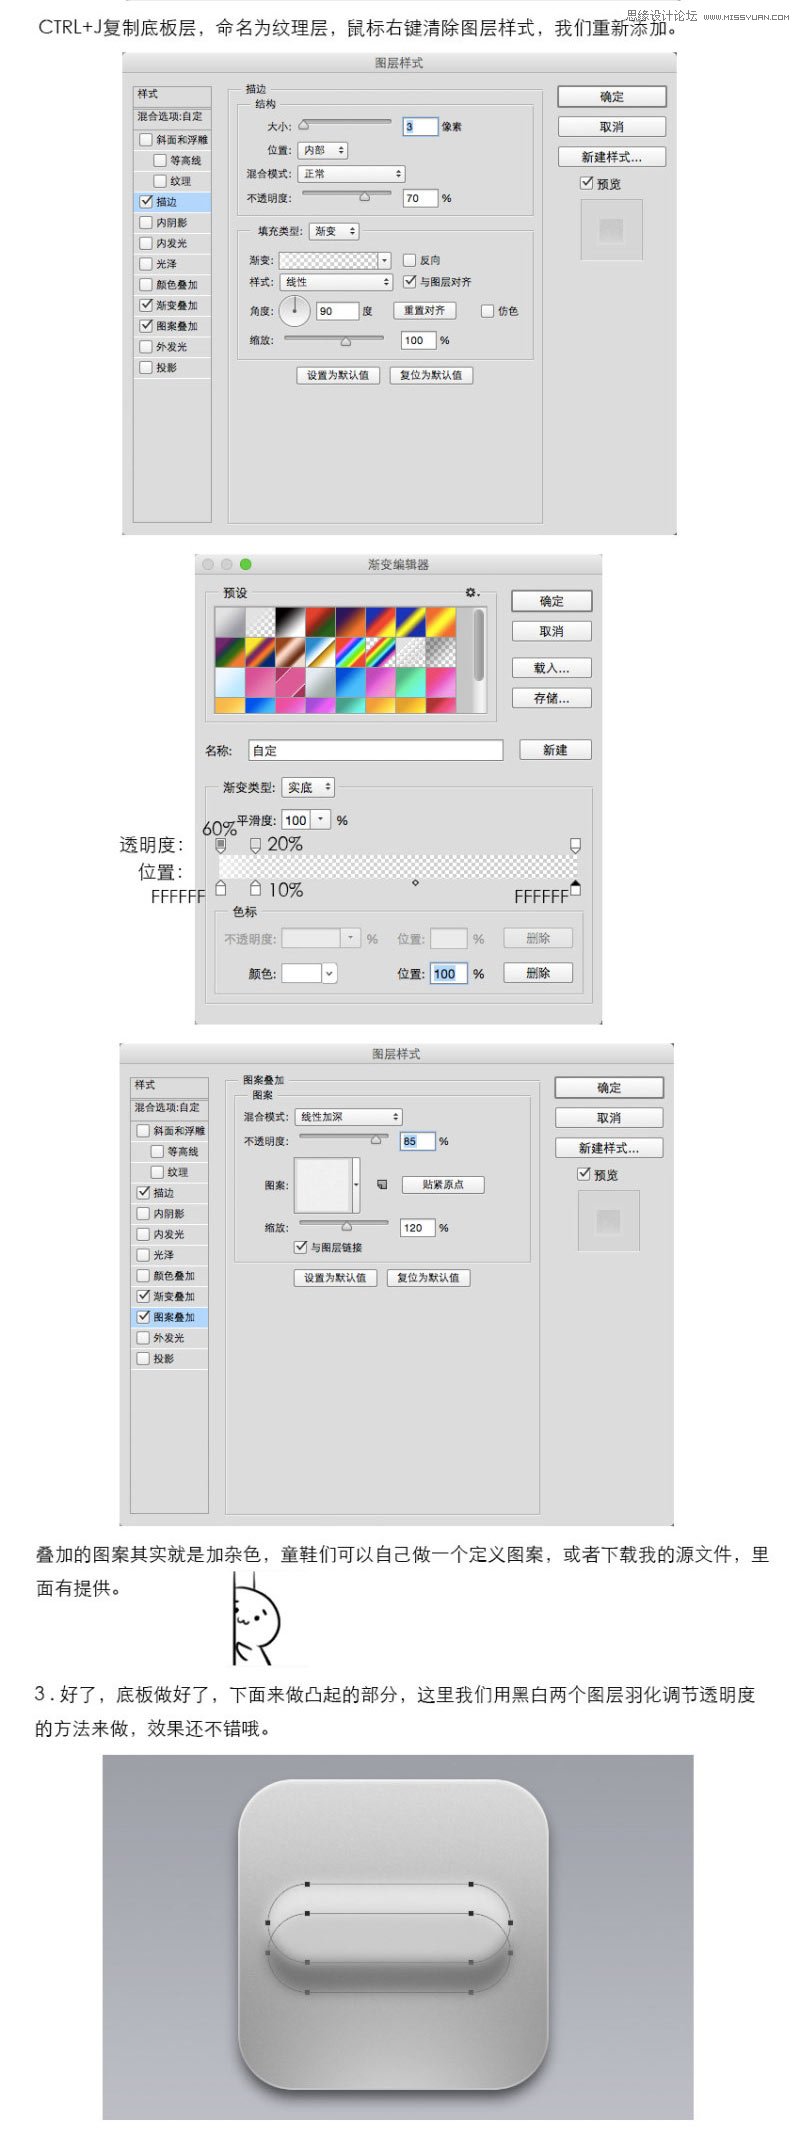Click Reset Alignment (重置对齐) button
This screenshot has height=2142, width=800.
pyautogui.click(x=424, y=311)
